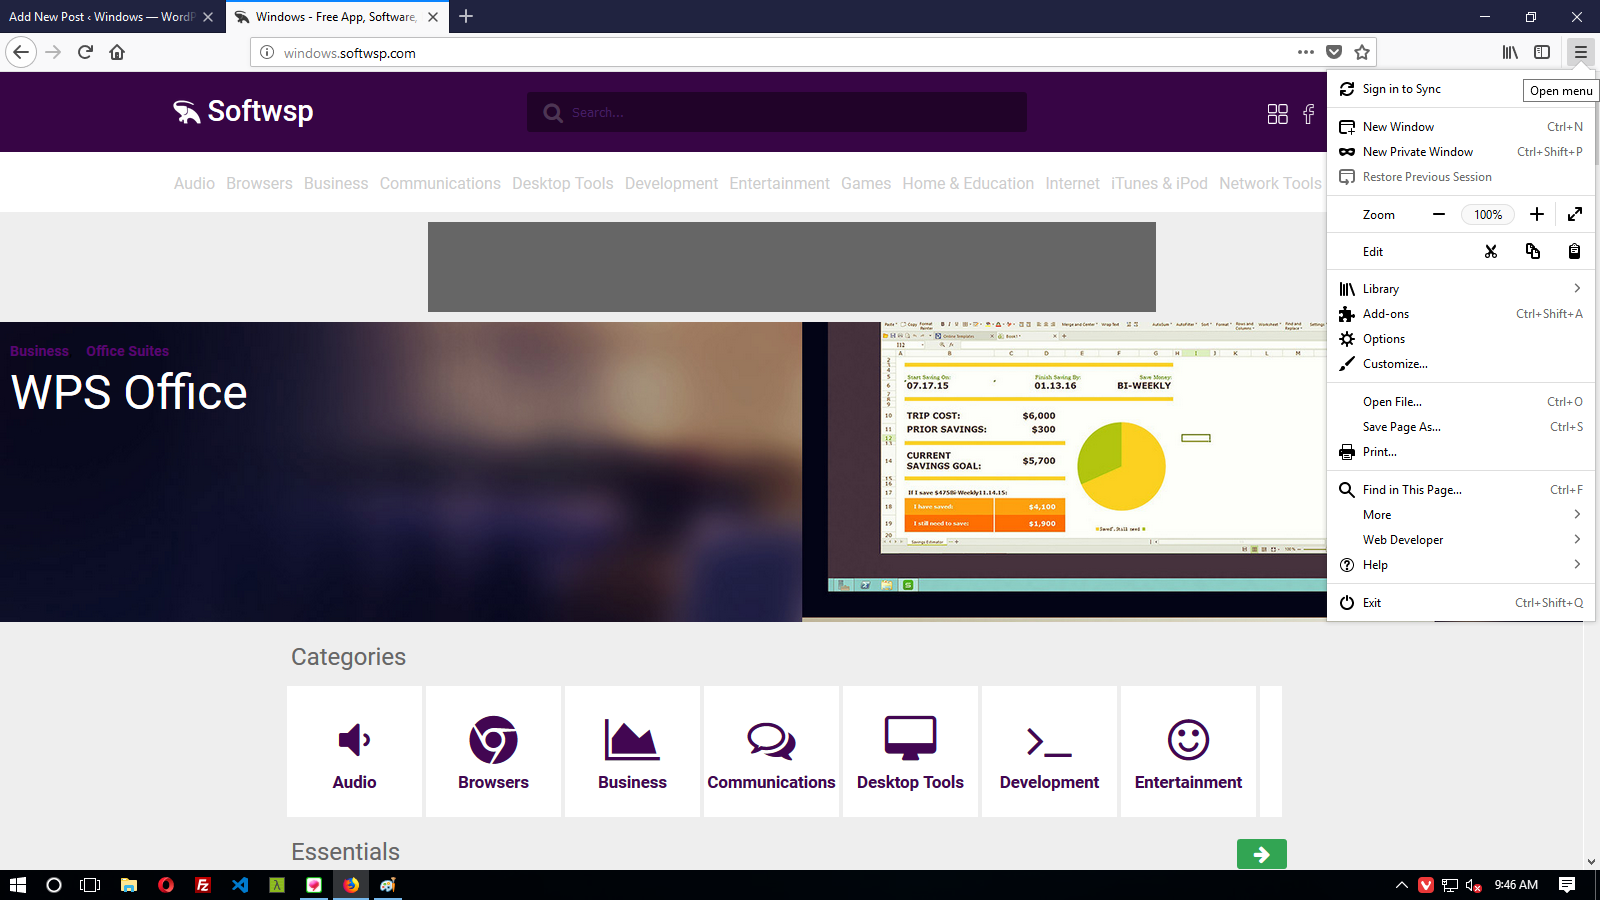The height and width of the screenshot is (900, 1600).
Task: Save page to Pocket
Action: coord(1334,52)
